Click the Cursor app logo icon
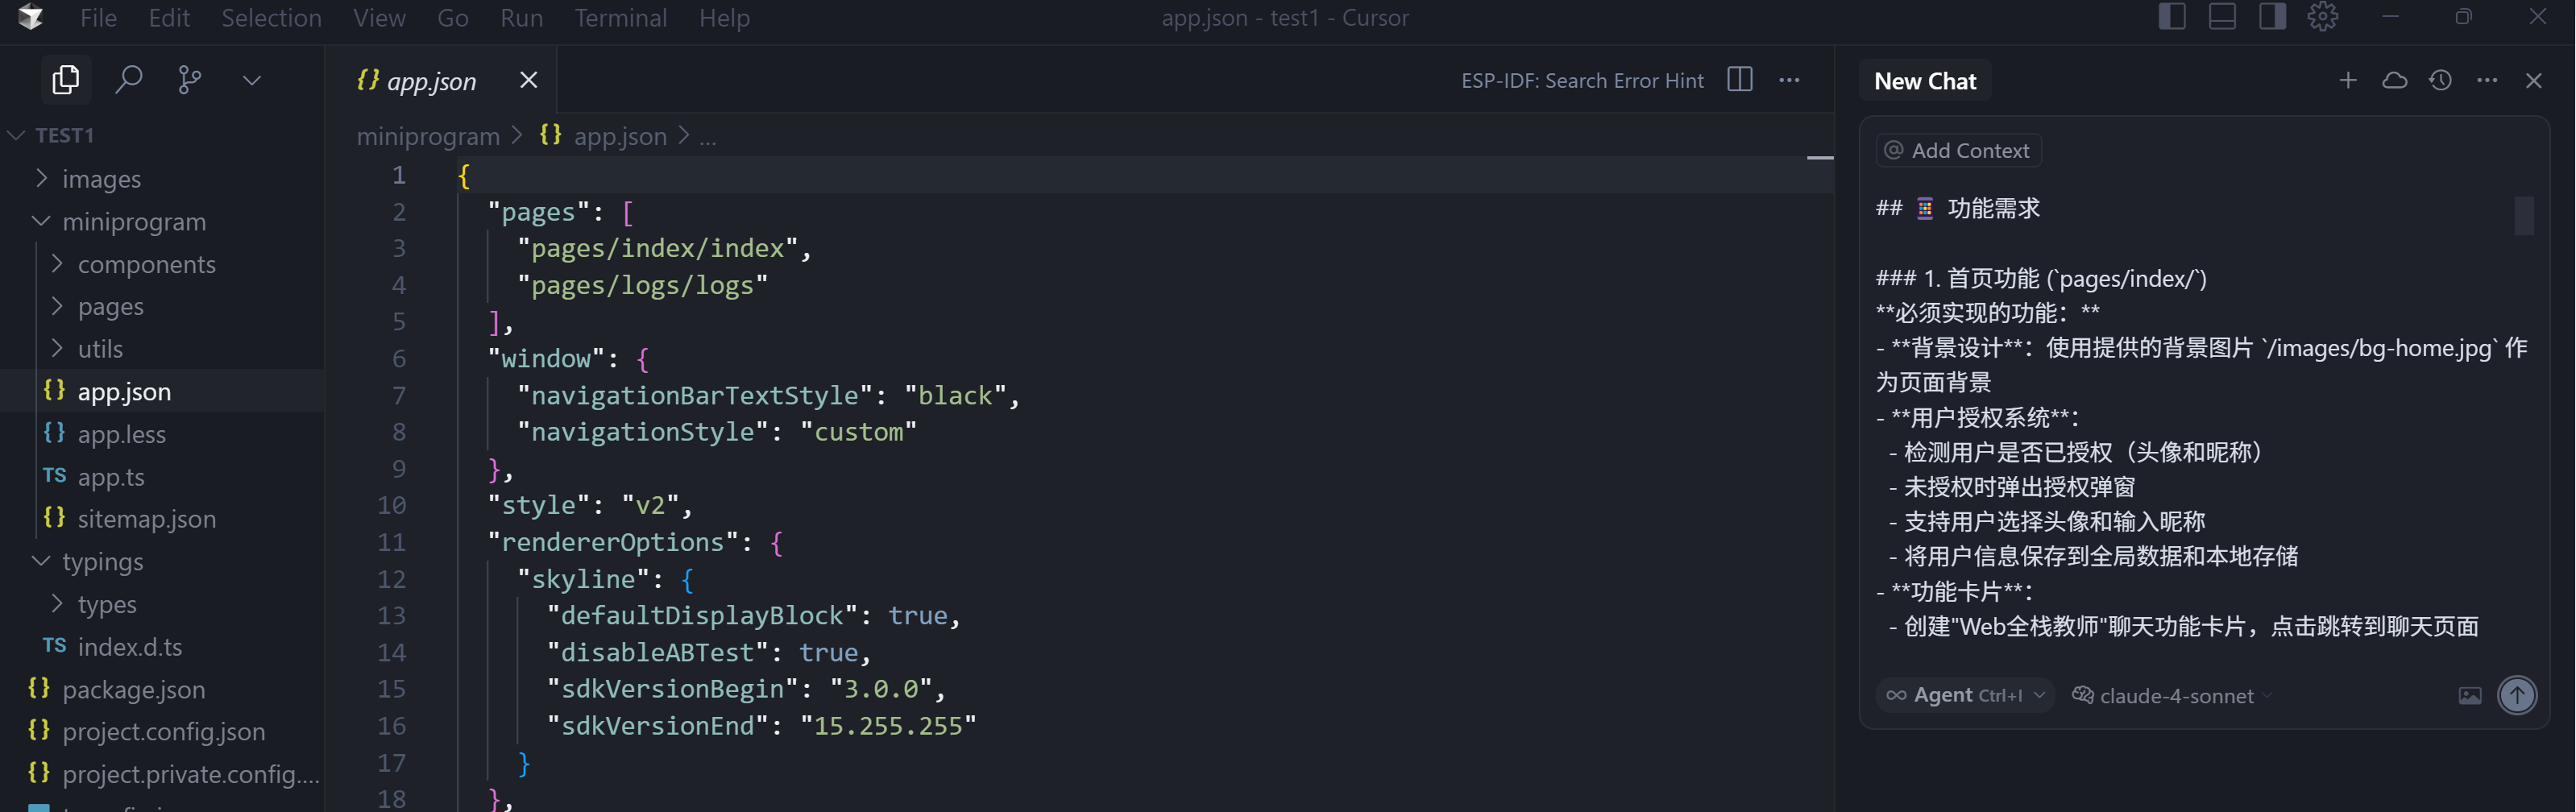The width and height of the screenshot is (2576, 812). point(31,17)
